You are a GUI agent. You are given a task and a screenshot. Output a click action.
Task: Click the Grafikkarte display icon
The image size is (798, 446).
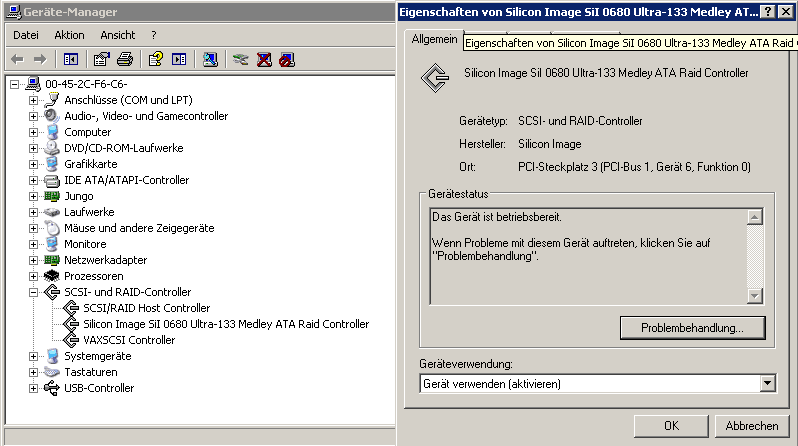[52, 164]
